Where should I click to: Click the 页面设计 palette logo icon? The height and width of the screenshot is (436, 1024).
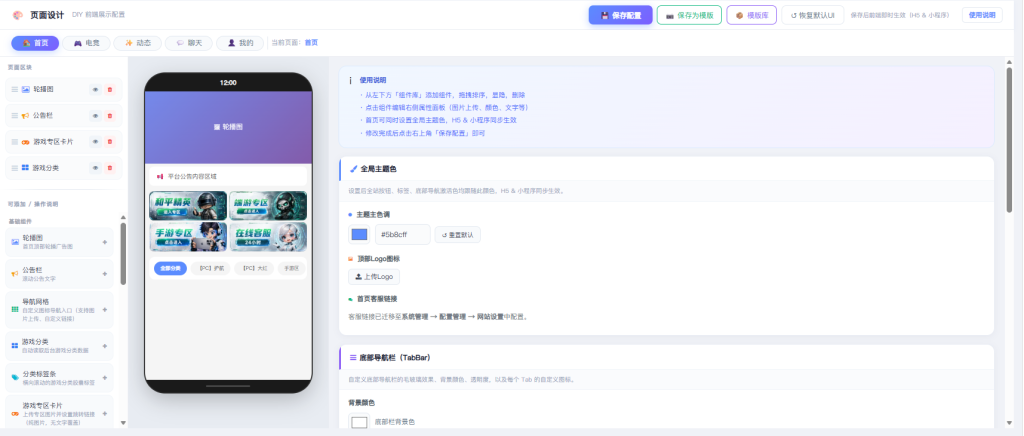tap(18, 14)
